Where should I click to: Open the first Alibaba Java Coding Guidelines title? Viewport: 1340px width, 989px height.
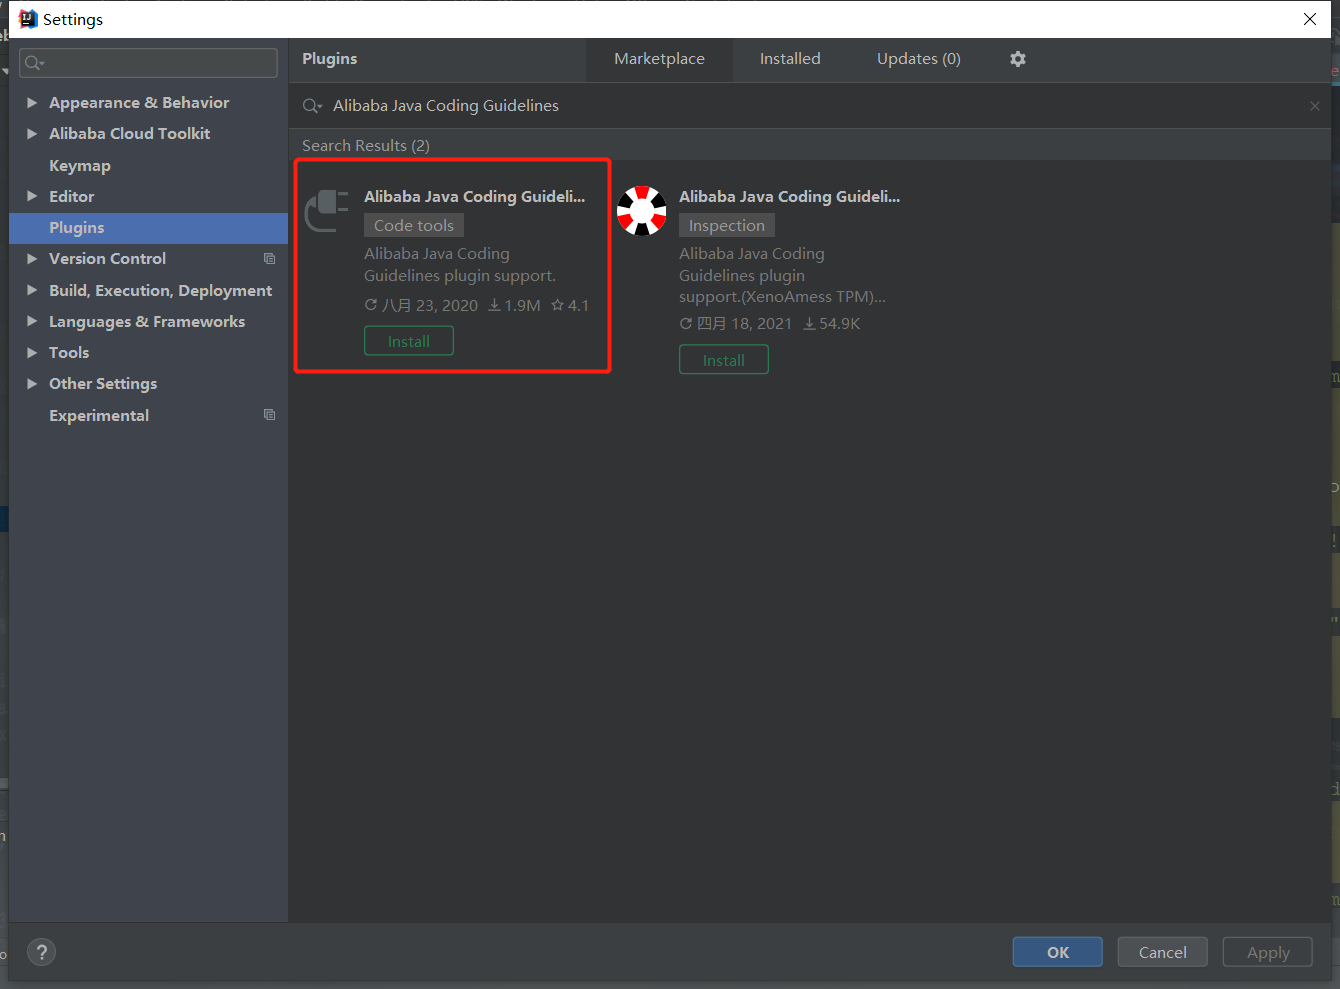[x=475, y=197]
